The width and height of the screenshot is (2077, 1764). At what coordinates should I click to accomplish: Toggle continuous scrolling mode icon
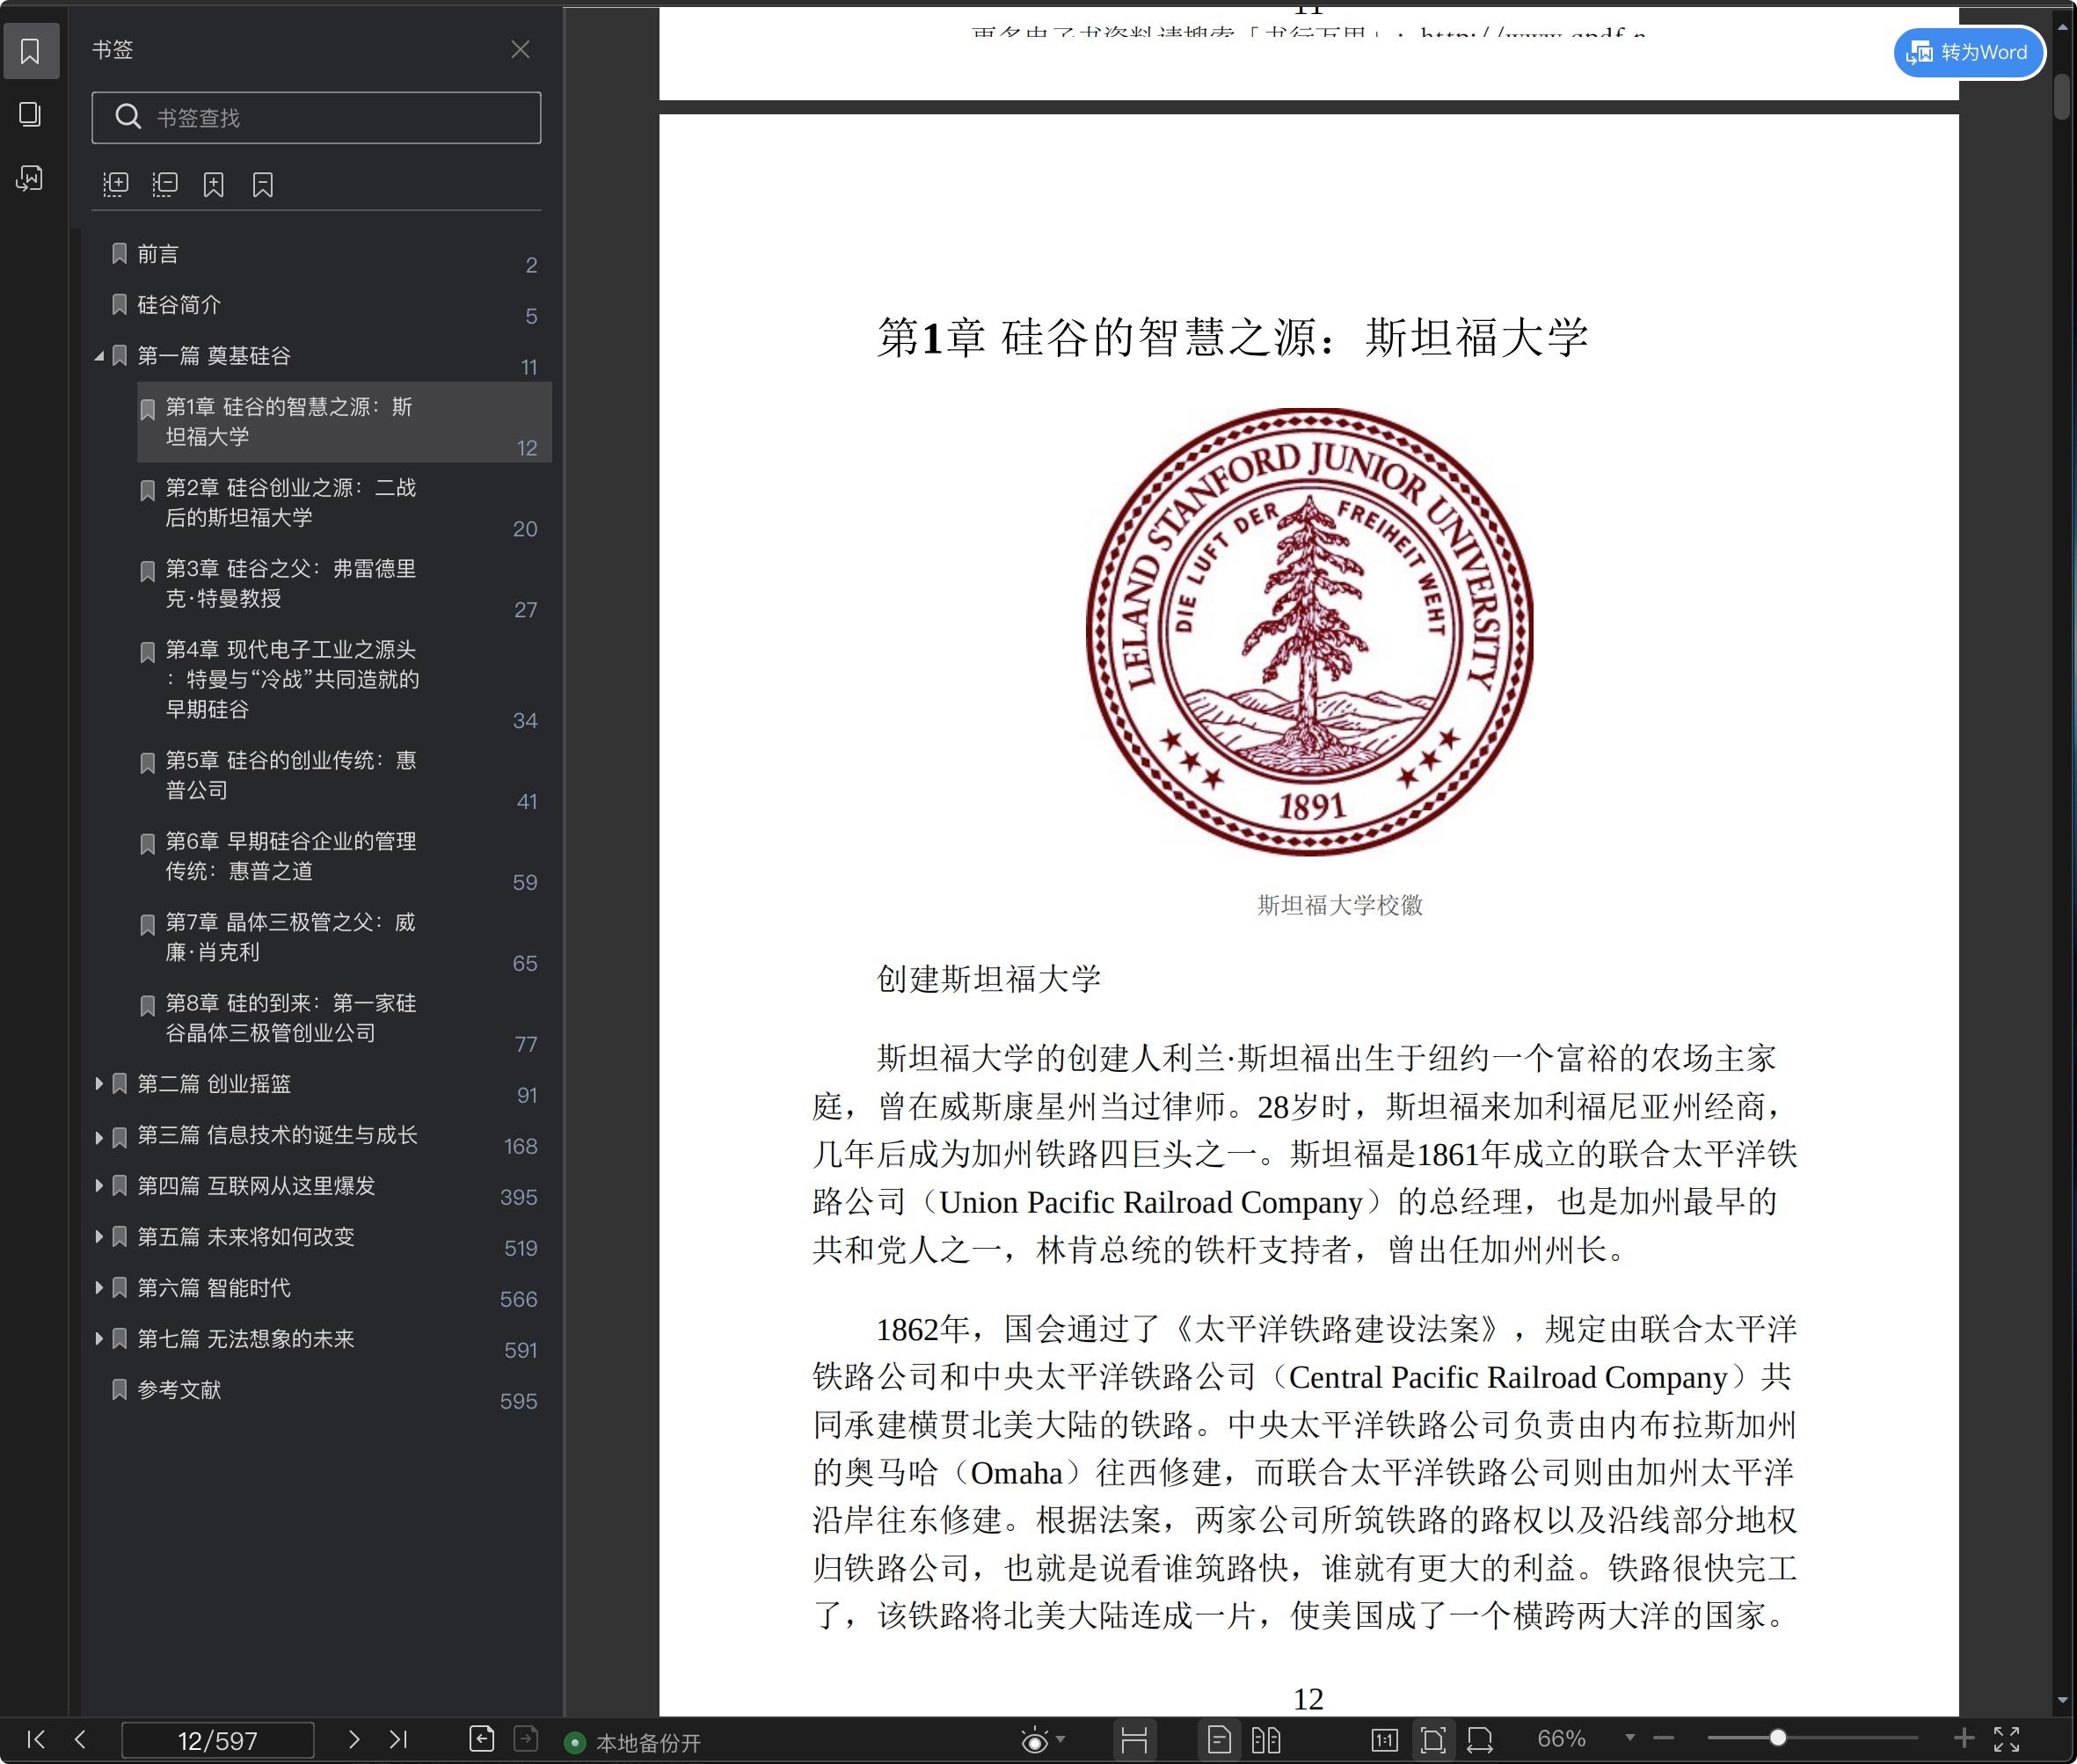click(1134, 1740)
